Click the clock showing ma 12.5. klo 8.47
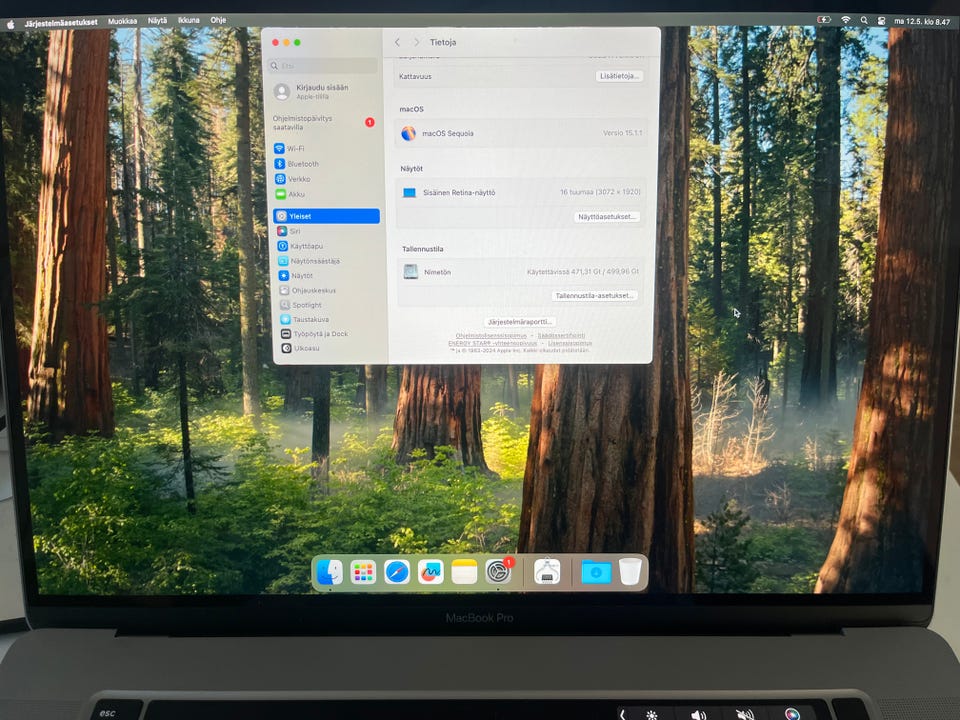Image resolution: width=960 pixels, height=720 pixels. coord(922,21)
